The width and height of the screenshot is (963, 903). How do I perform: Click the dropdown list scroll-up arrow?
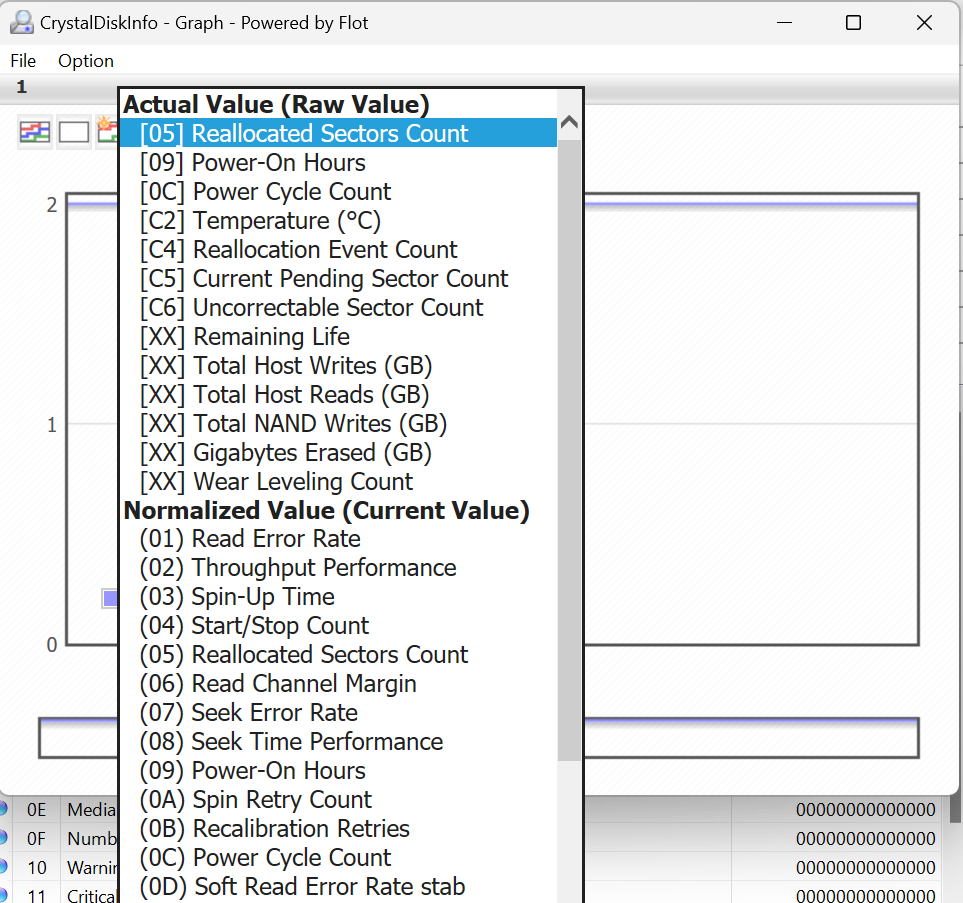569,122
